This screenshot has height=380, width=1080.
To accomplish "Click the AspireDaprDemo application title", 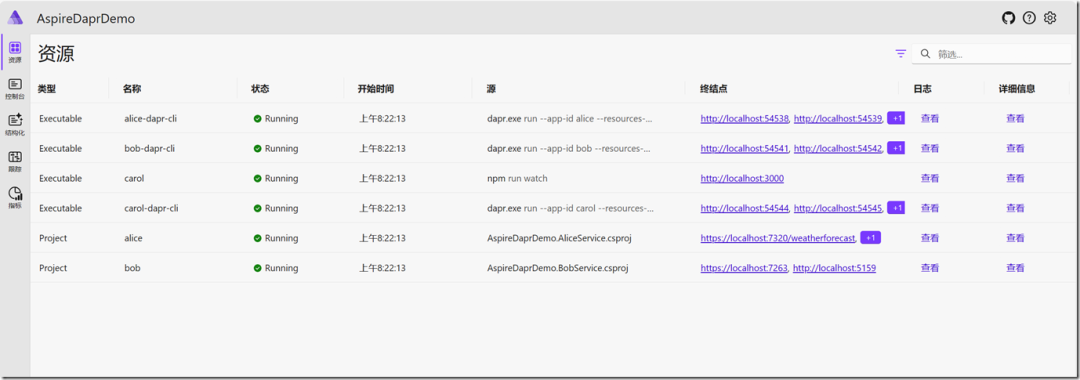I will click(x=86, y=19).
